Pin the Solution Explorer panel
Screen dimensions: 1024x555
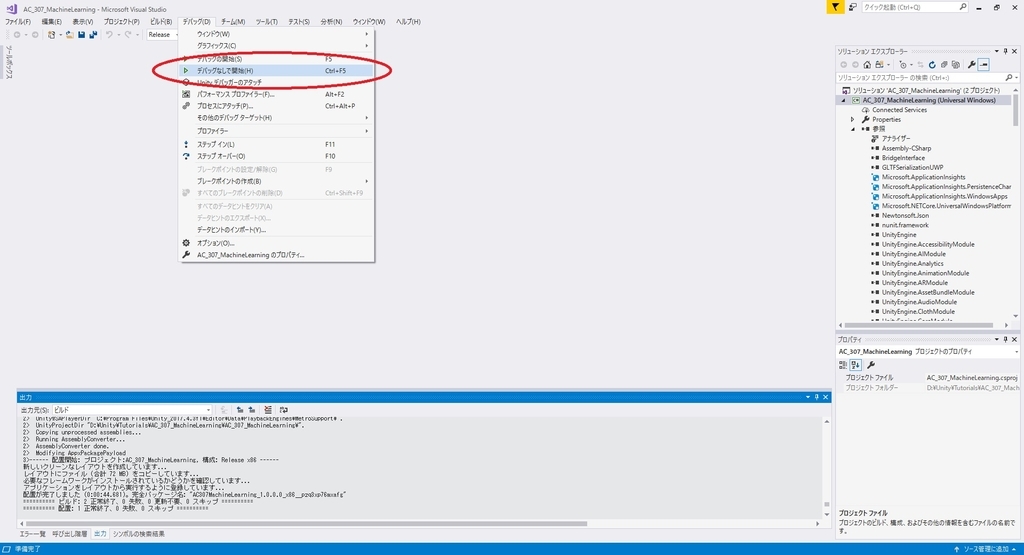[1006, 51]
